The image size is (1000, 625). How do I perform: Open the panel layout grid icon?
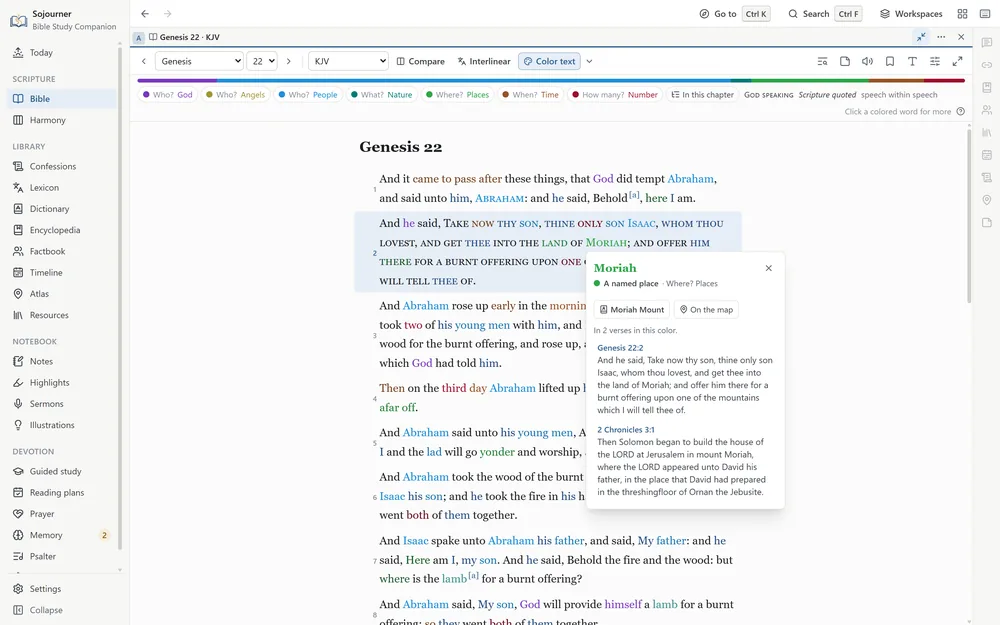point(962,13)
